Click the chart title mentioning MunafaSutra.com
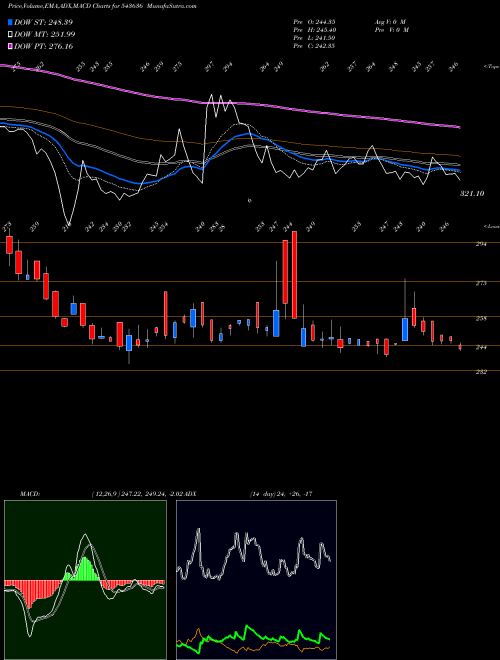Screen dimensions: 500x660 pos(102,6)
